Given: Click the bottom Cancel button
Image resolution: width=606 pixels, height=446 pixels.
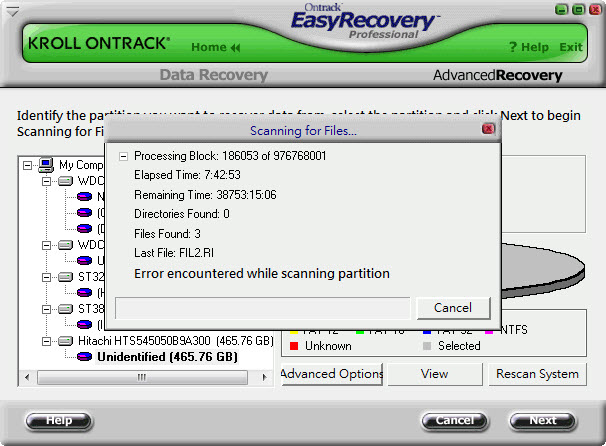Looking at the screenshot, I should pos(454,420).
